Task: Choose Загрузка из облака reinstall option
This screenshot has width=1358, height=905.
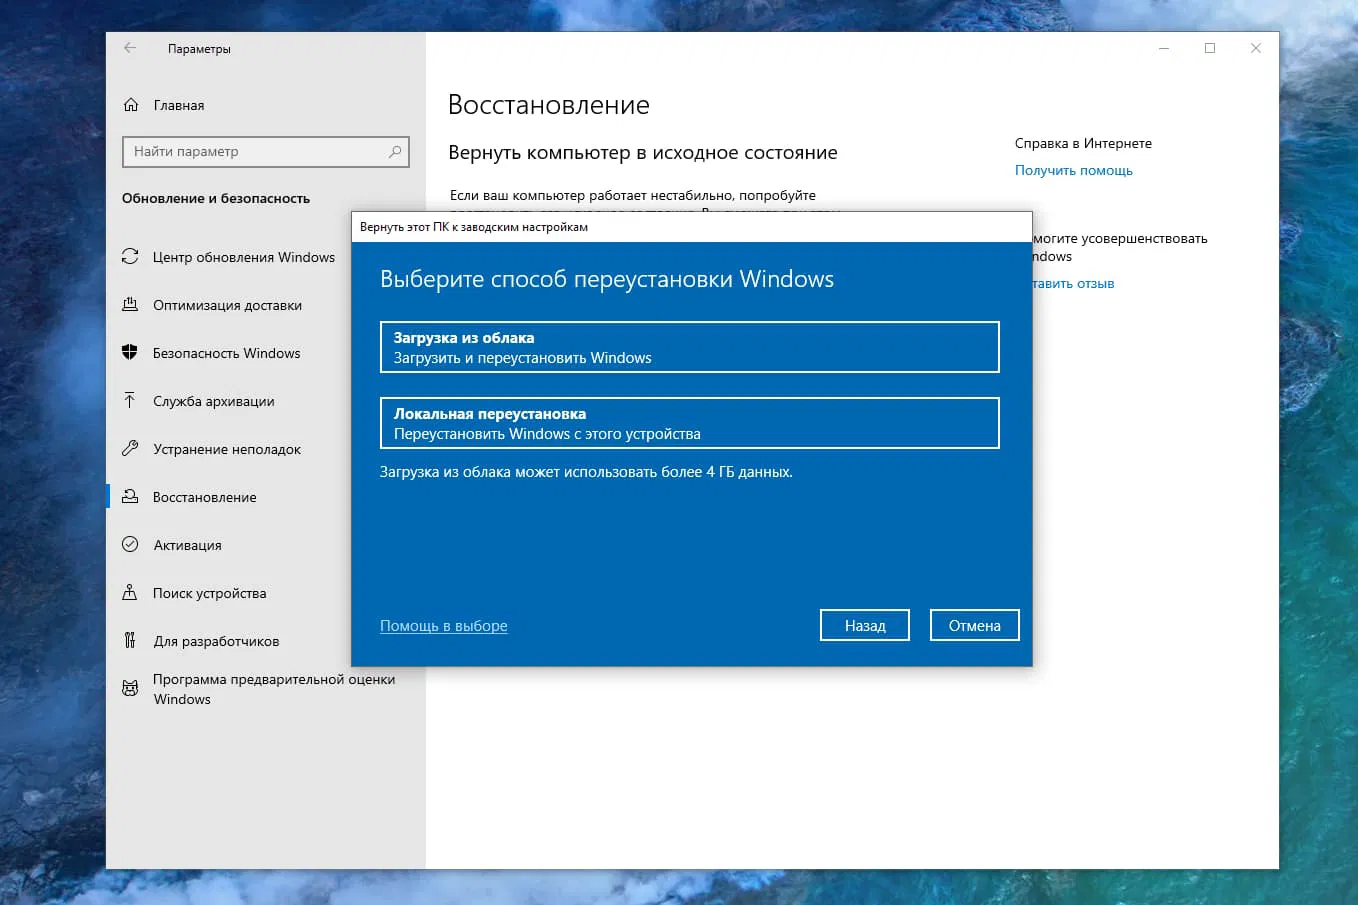Action: (689, 346)
